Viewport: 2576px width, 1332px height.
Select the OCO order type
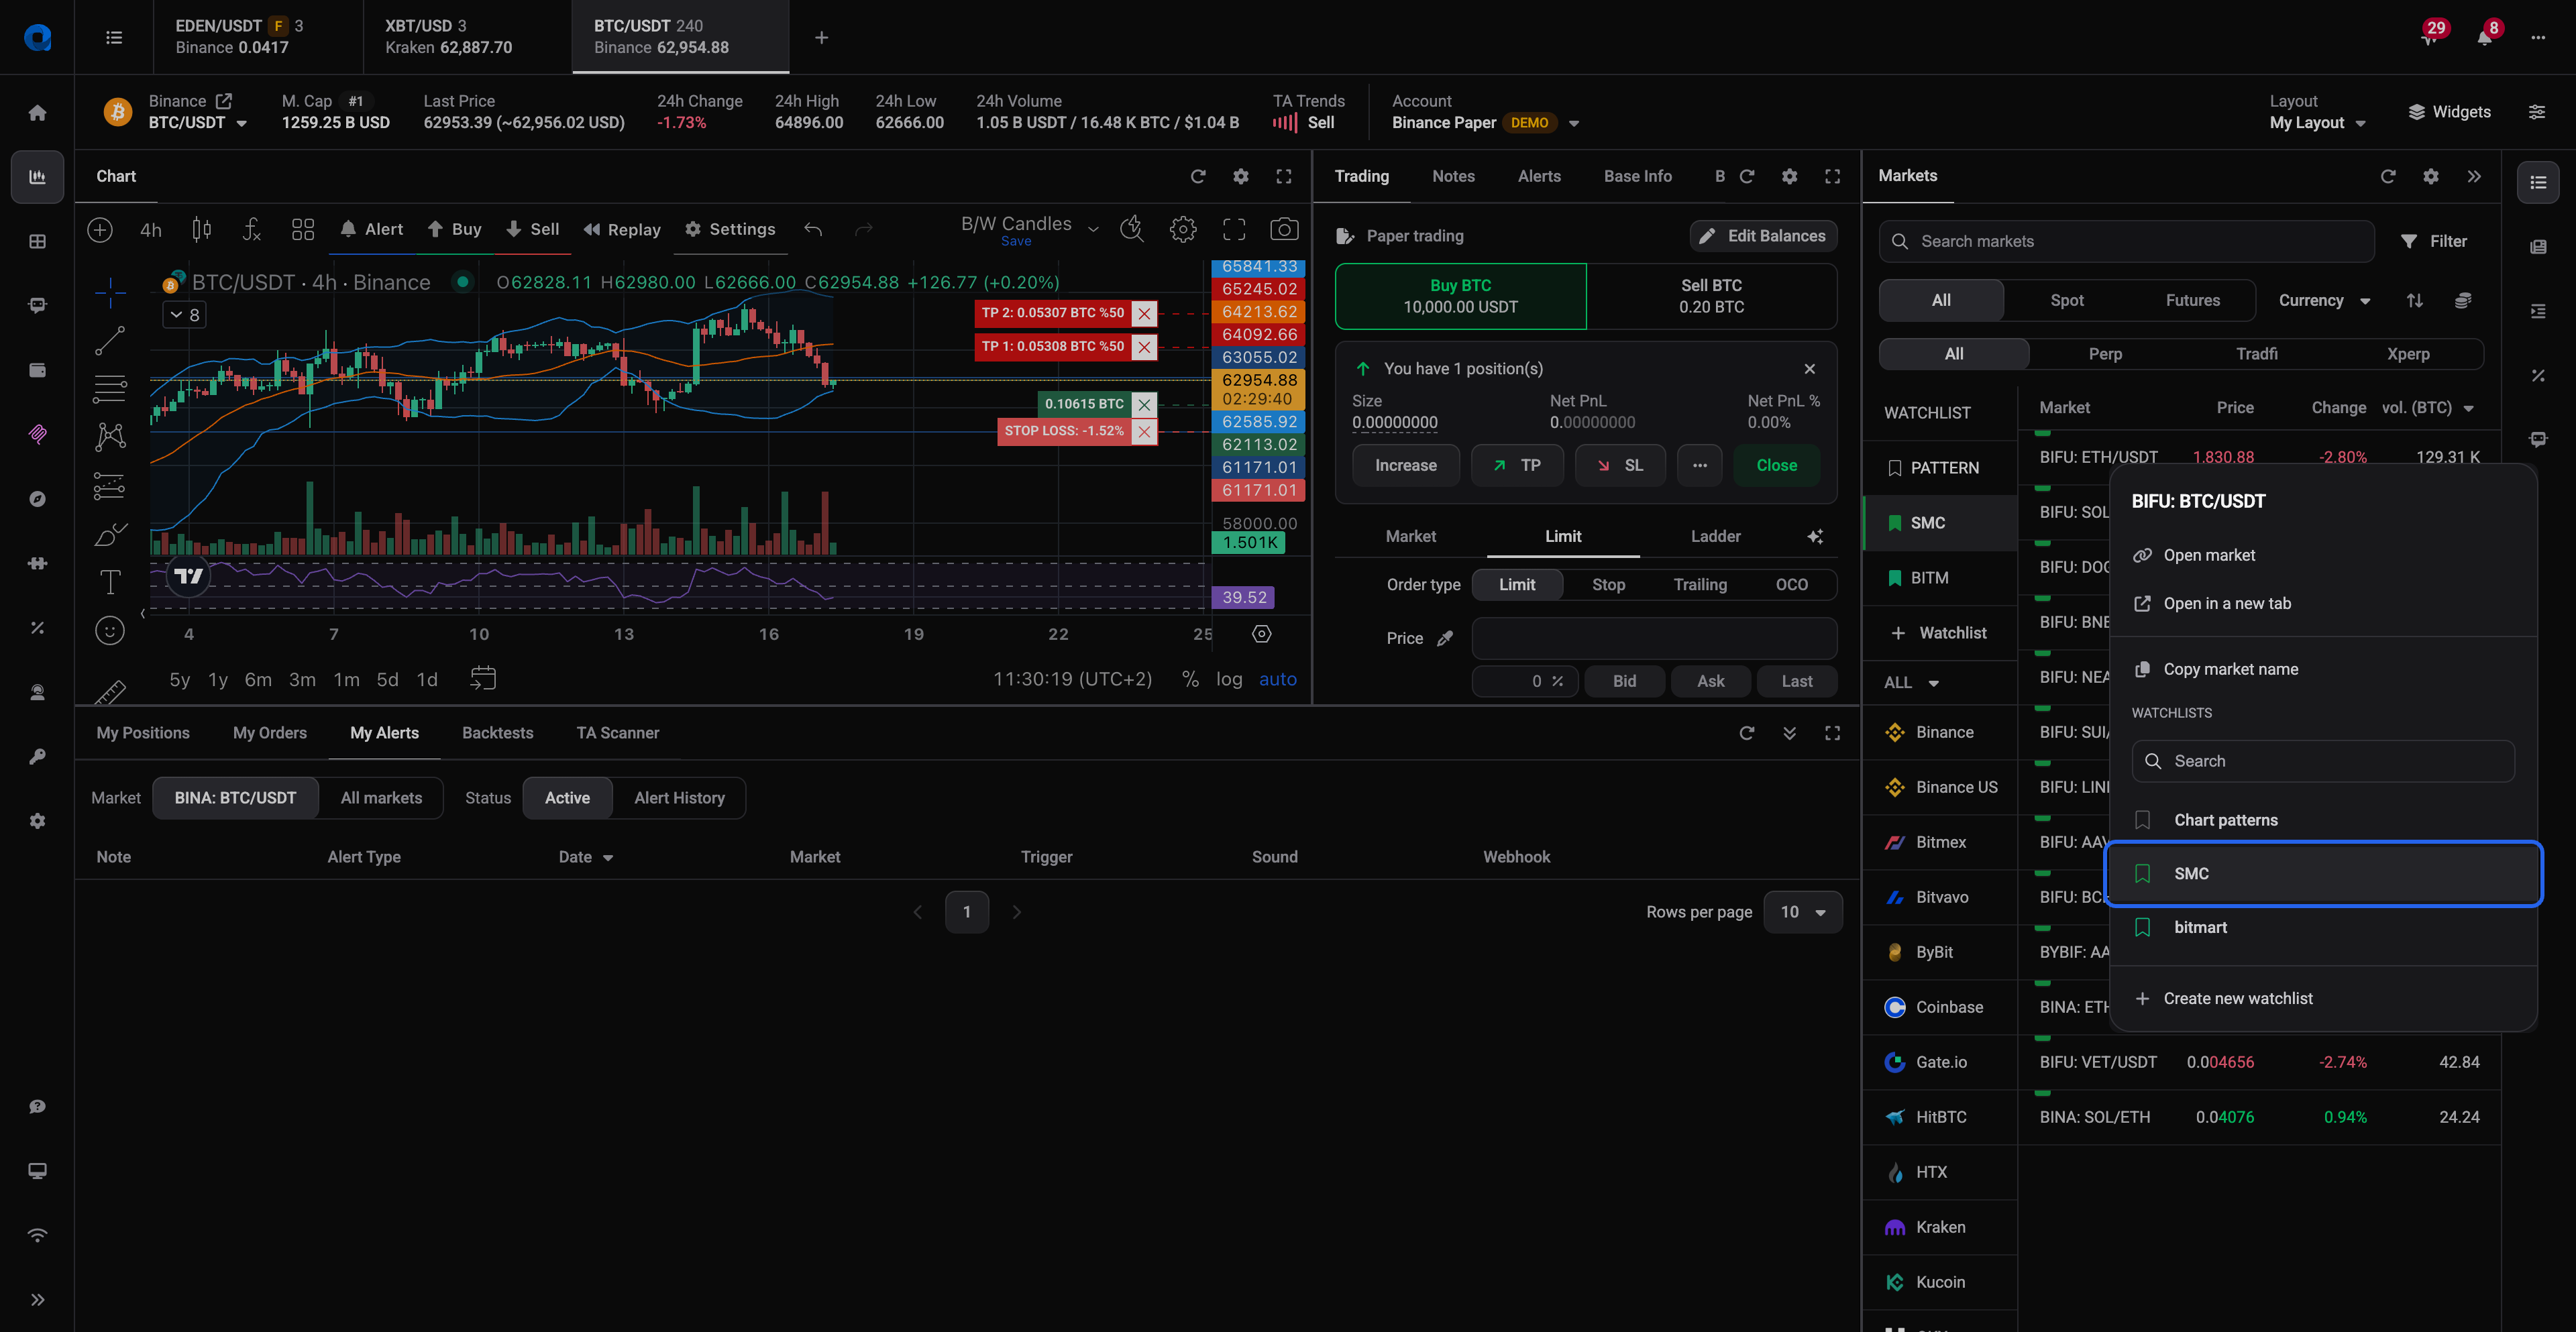(x=1791, y=585)
